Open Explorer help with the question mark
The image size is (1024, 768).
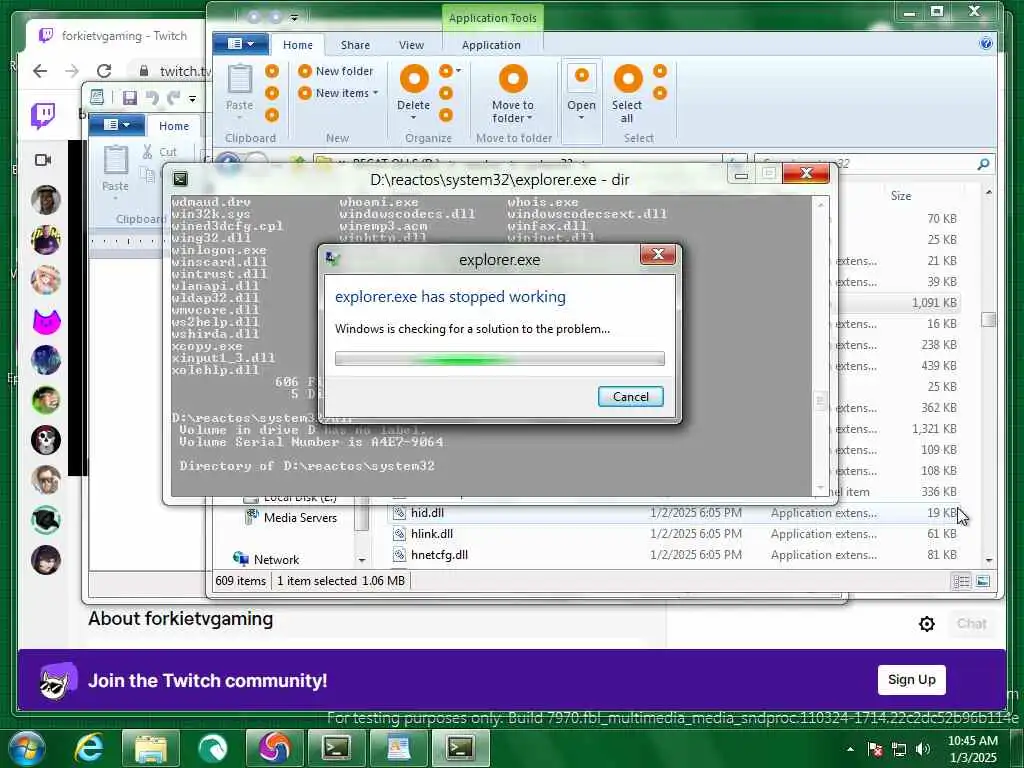point(986,44)
